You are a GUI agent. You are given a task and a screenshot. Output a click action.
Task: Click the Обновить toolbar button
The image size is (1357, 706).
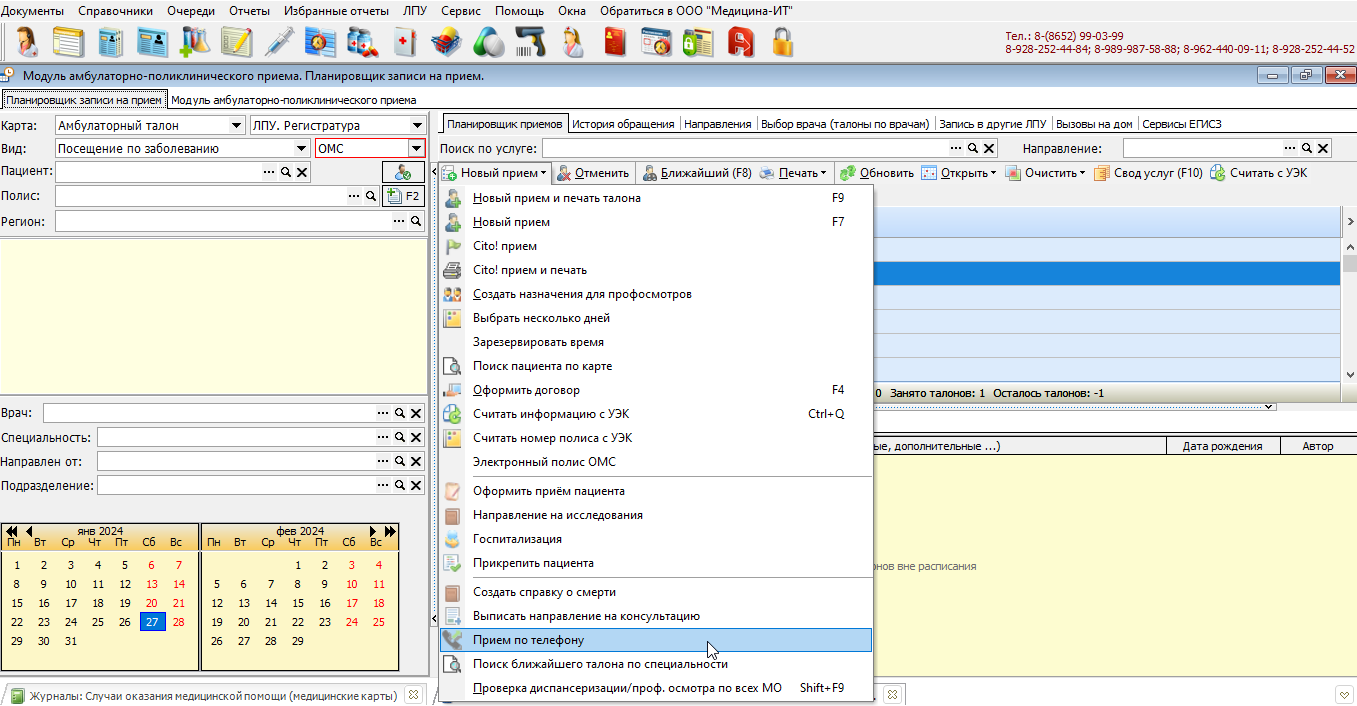click(x=876, y=173)
